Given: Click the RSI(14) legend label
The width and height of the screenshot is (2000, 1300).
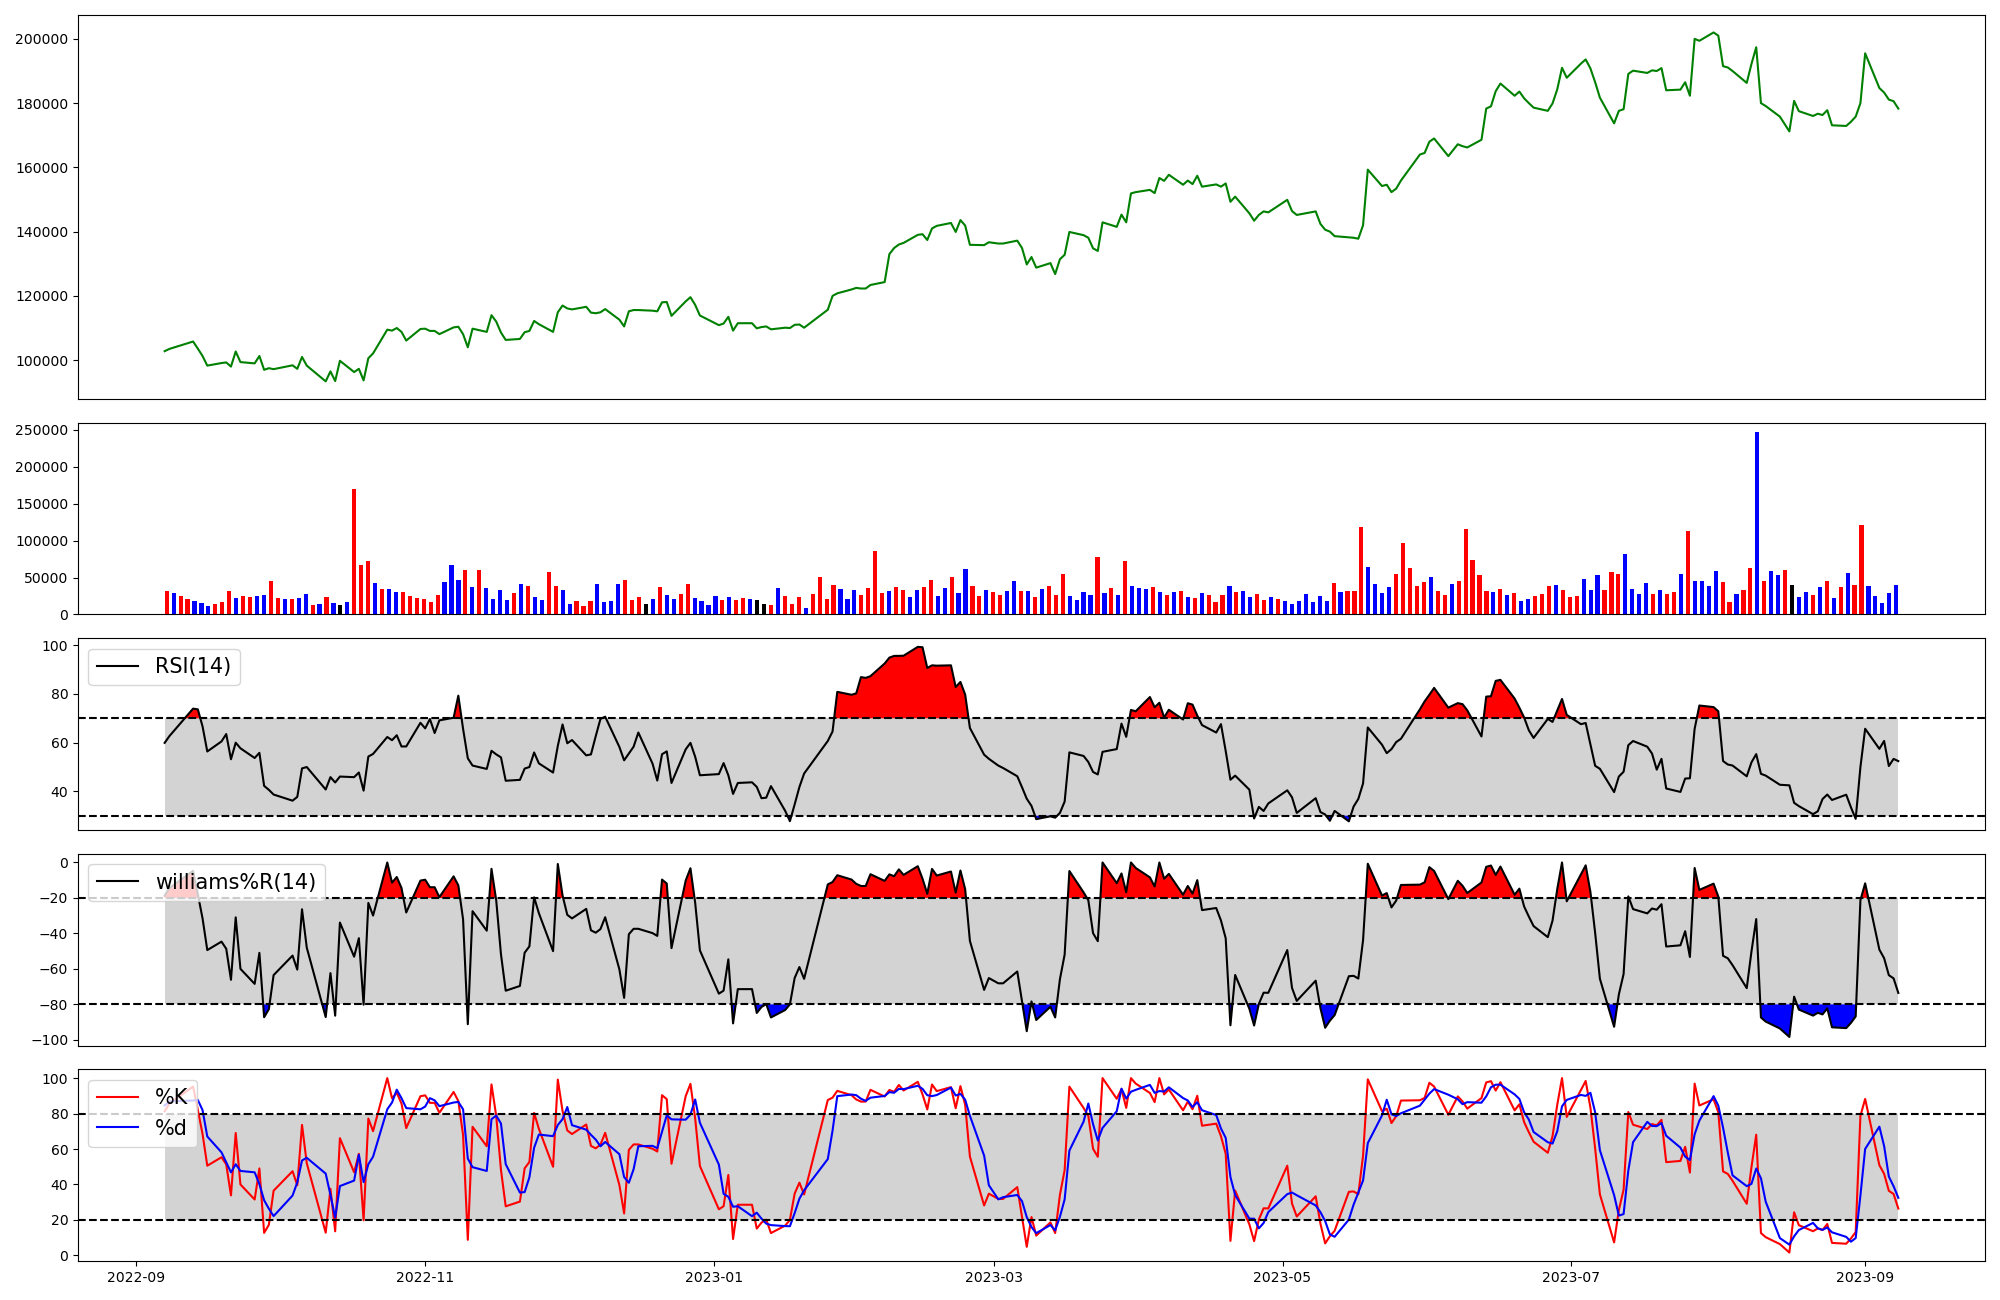Looking at the screenshot, I should point(192,666).
